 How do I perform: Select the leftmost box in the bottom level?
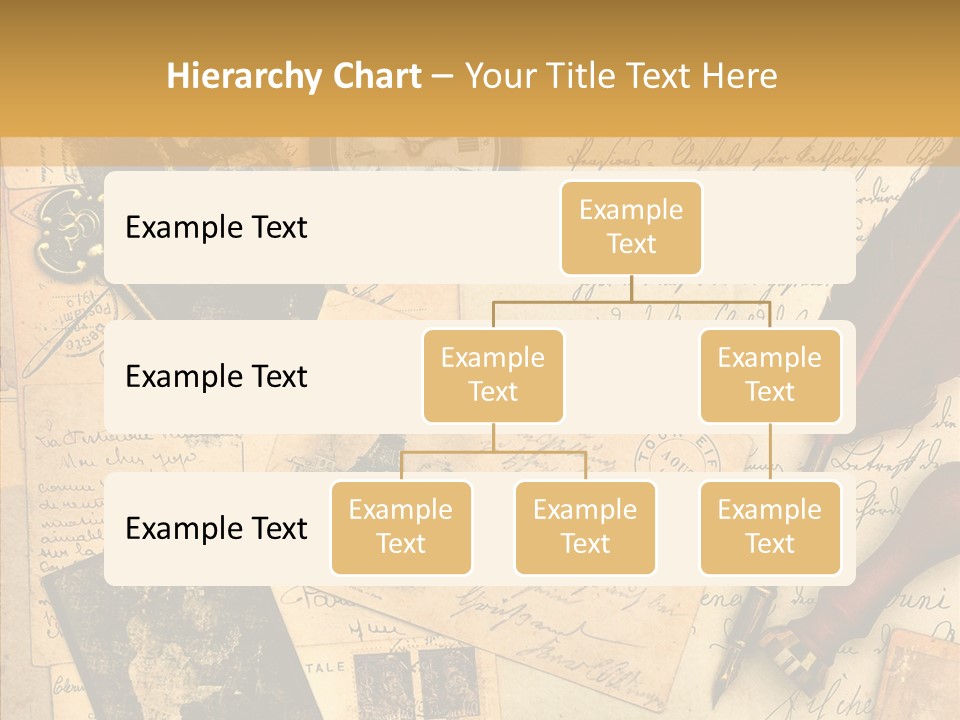tap(401, 527)
